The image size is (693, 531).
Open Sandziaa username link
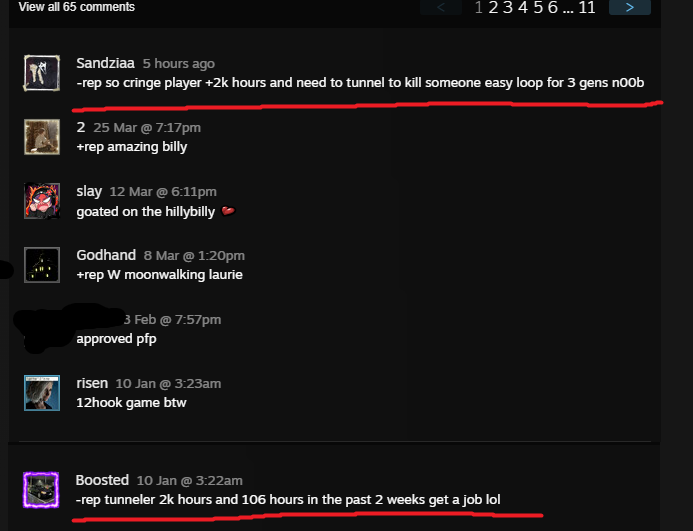coord(105,63)
